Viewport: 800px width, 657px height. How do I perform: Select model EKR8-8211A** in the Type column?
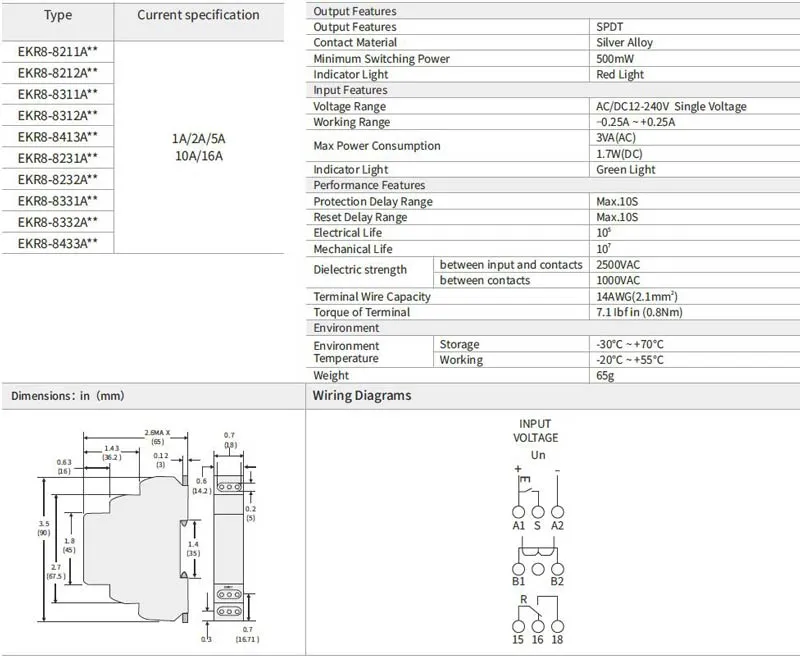tap(58, 51)
